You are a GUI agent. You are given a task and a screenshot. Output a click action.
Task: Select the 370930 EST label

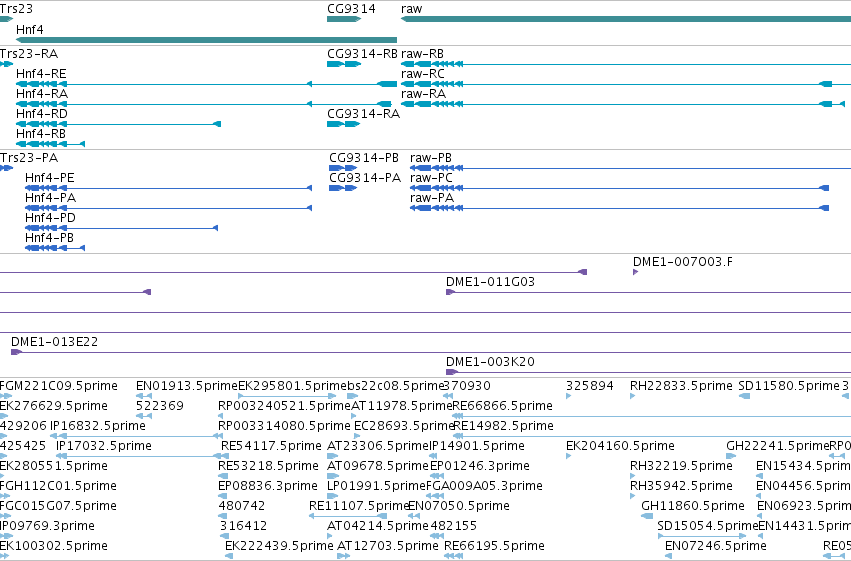(x=467, y=386)
